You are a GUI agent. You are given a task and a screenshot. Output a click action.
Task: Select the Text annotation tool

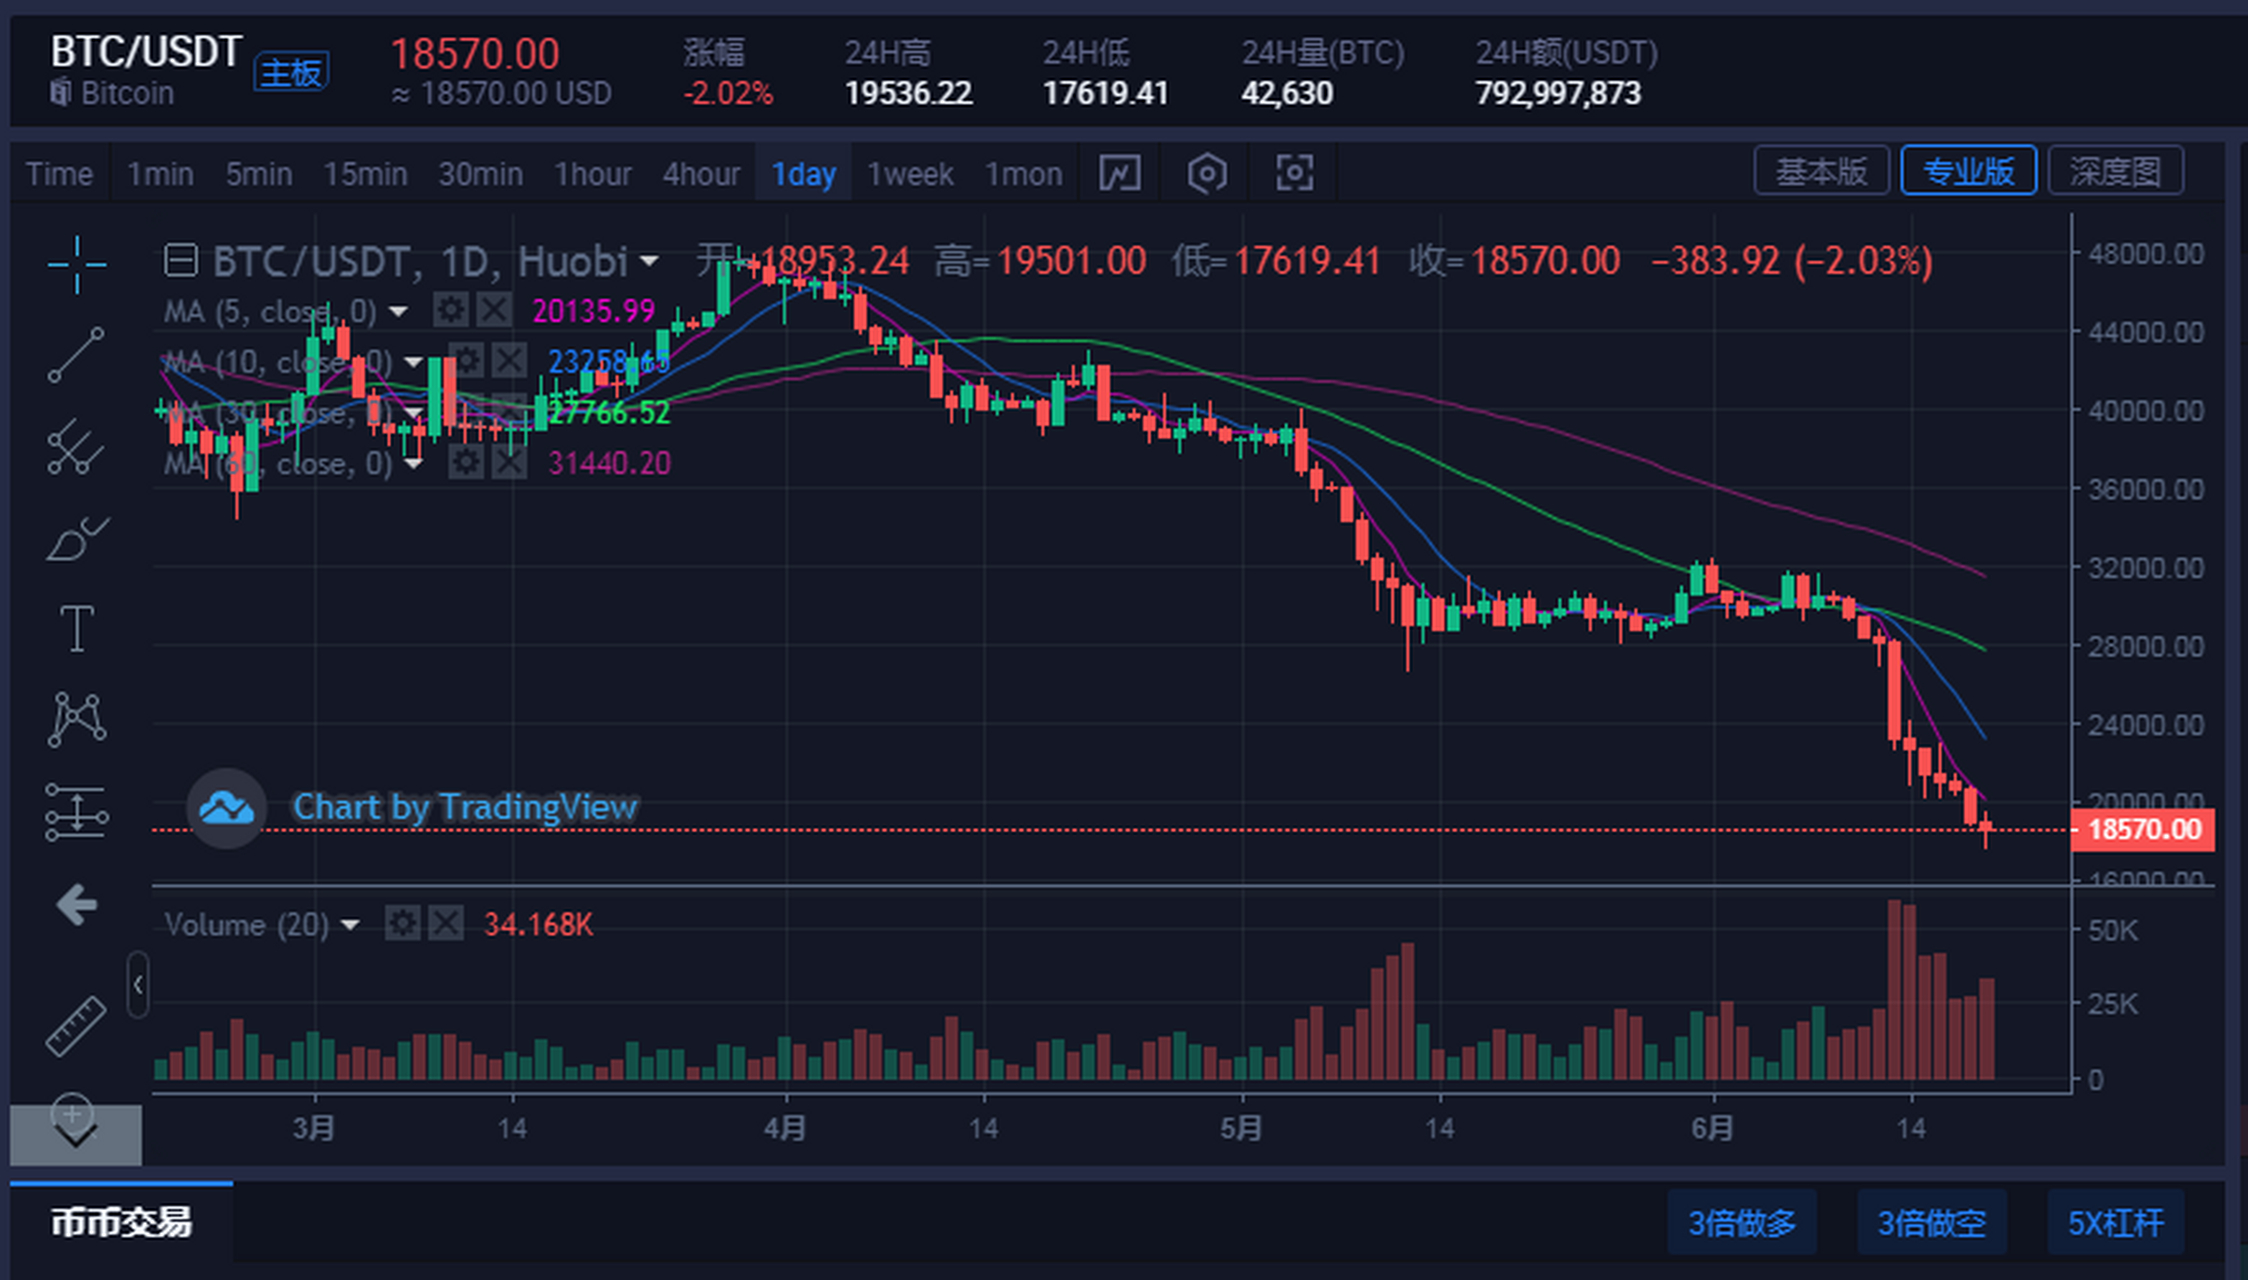(x=77, y=629)
